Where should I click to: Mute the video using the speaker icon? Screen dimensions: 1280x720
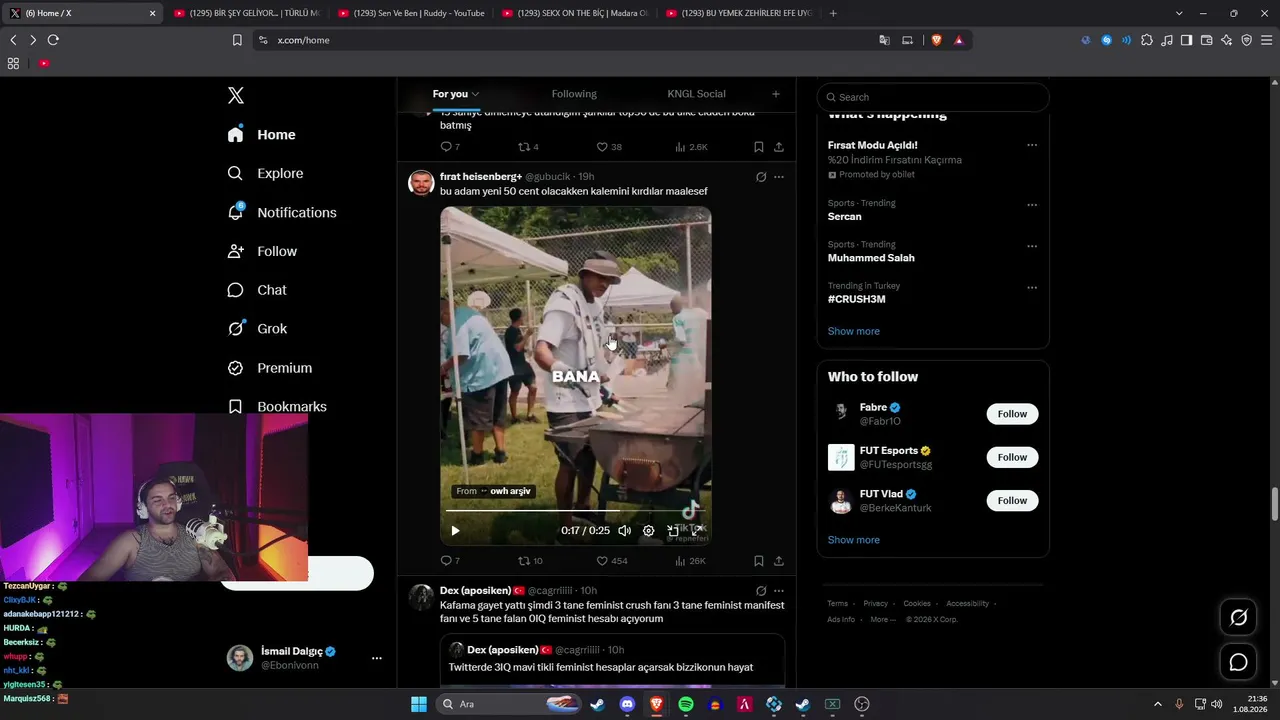625,531
